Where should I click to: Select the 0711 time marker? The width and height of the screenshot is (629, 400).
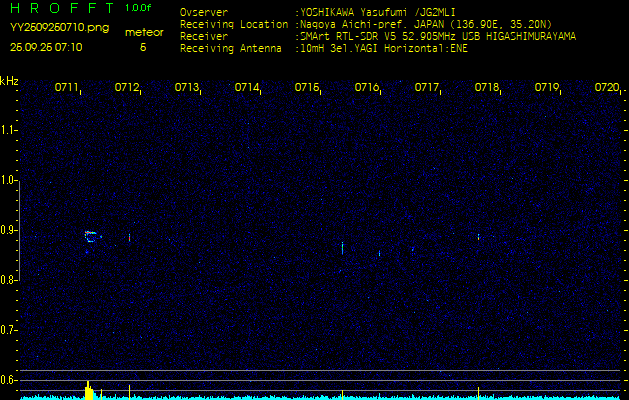coord(67,88)
